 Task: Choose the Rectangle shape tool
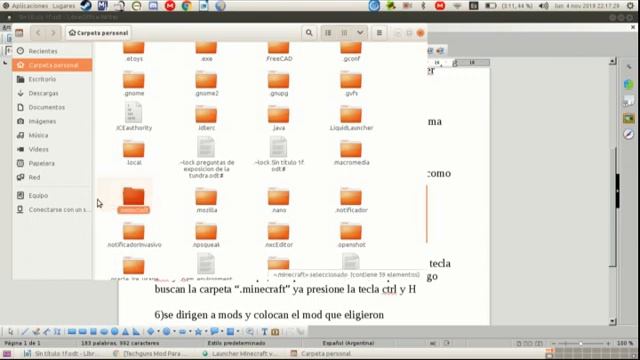[72, 332]
